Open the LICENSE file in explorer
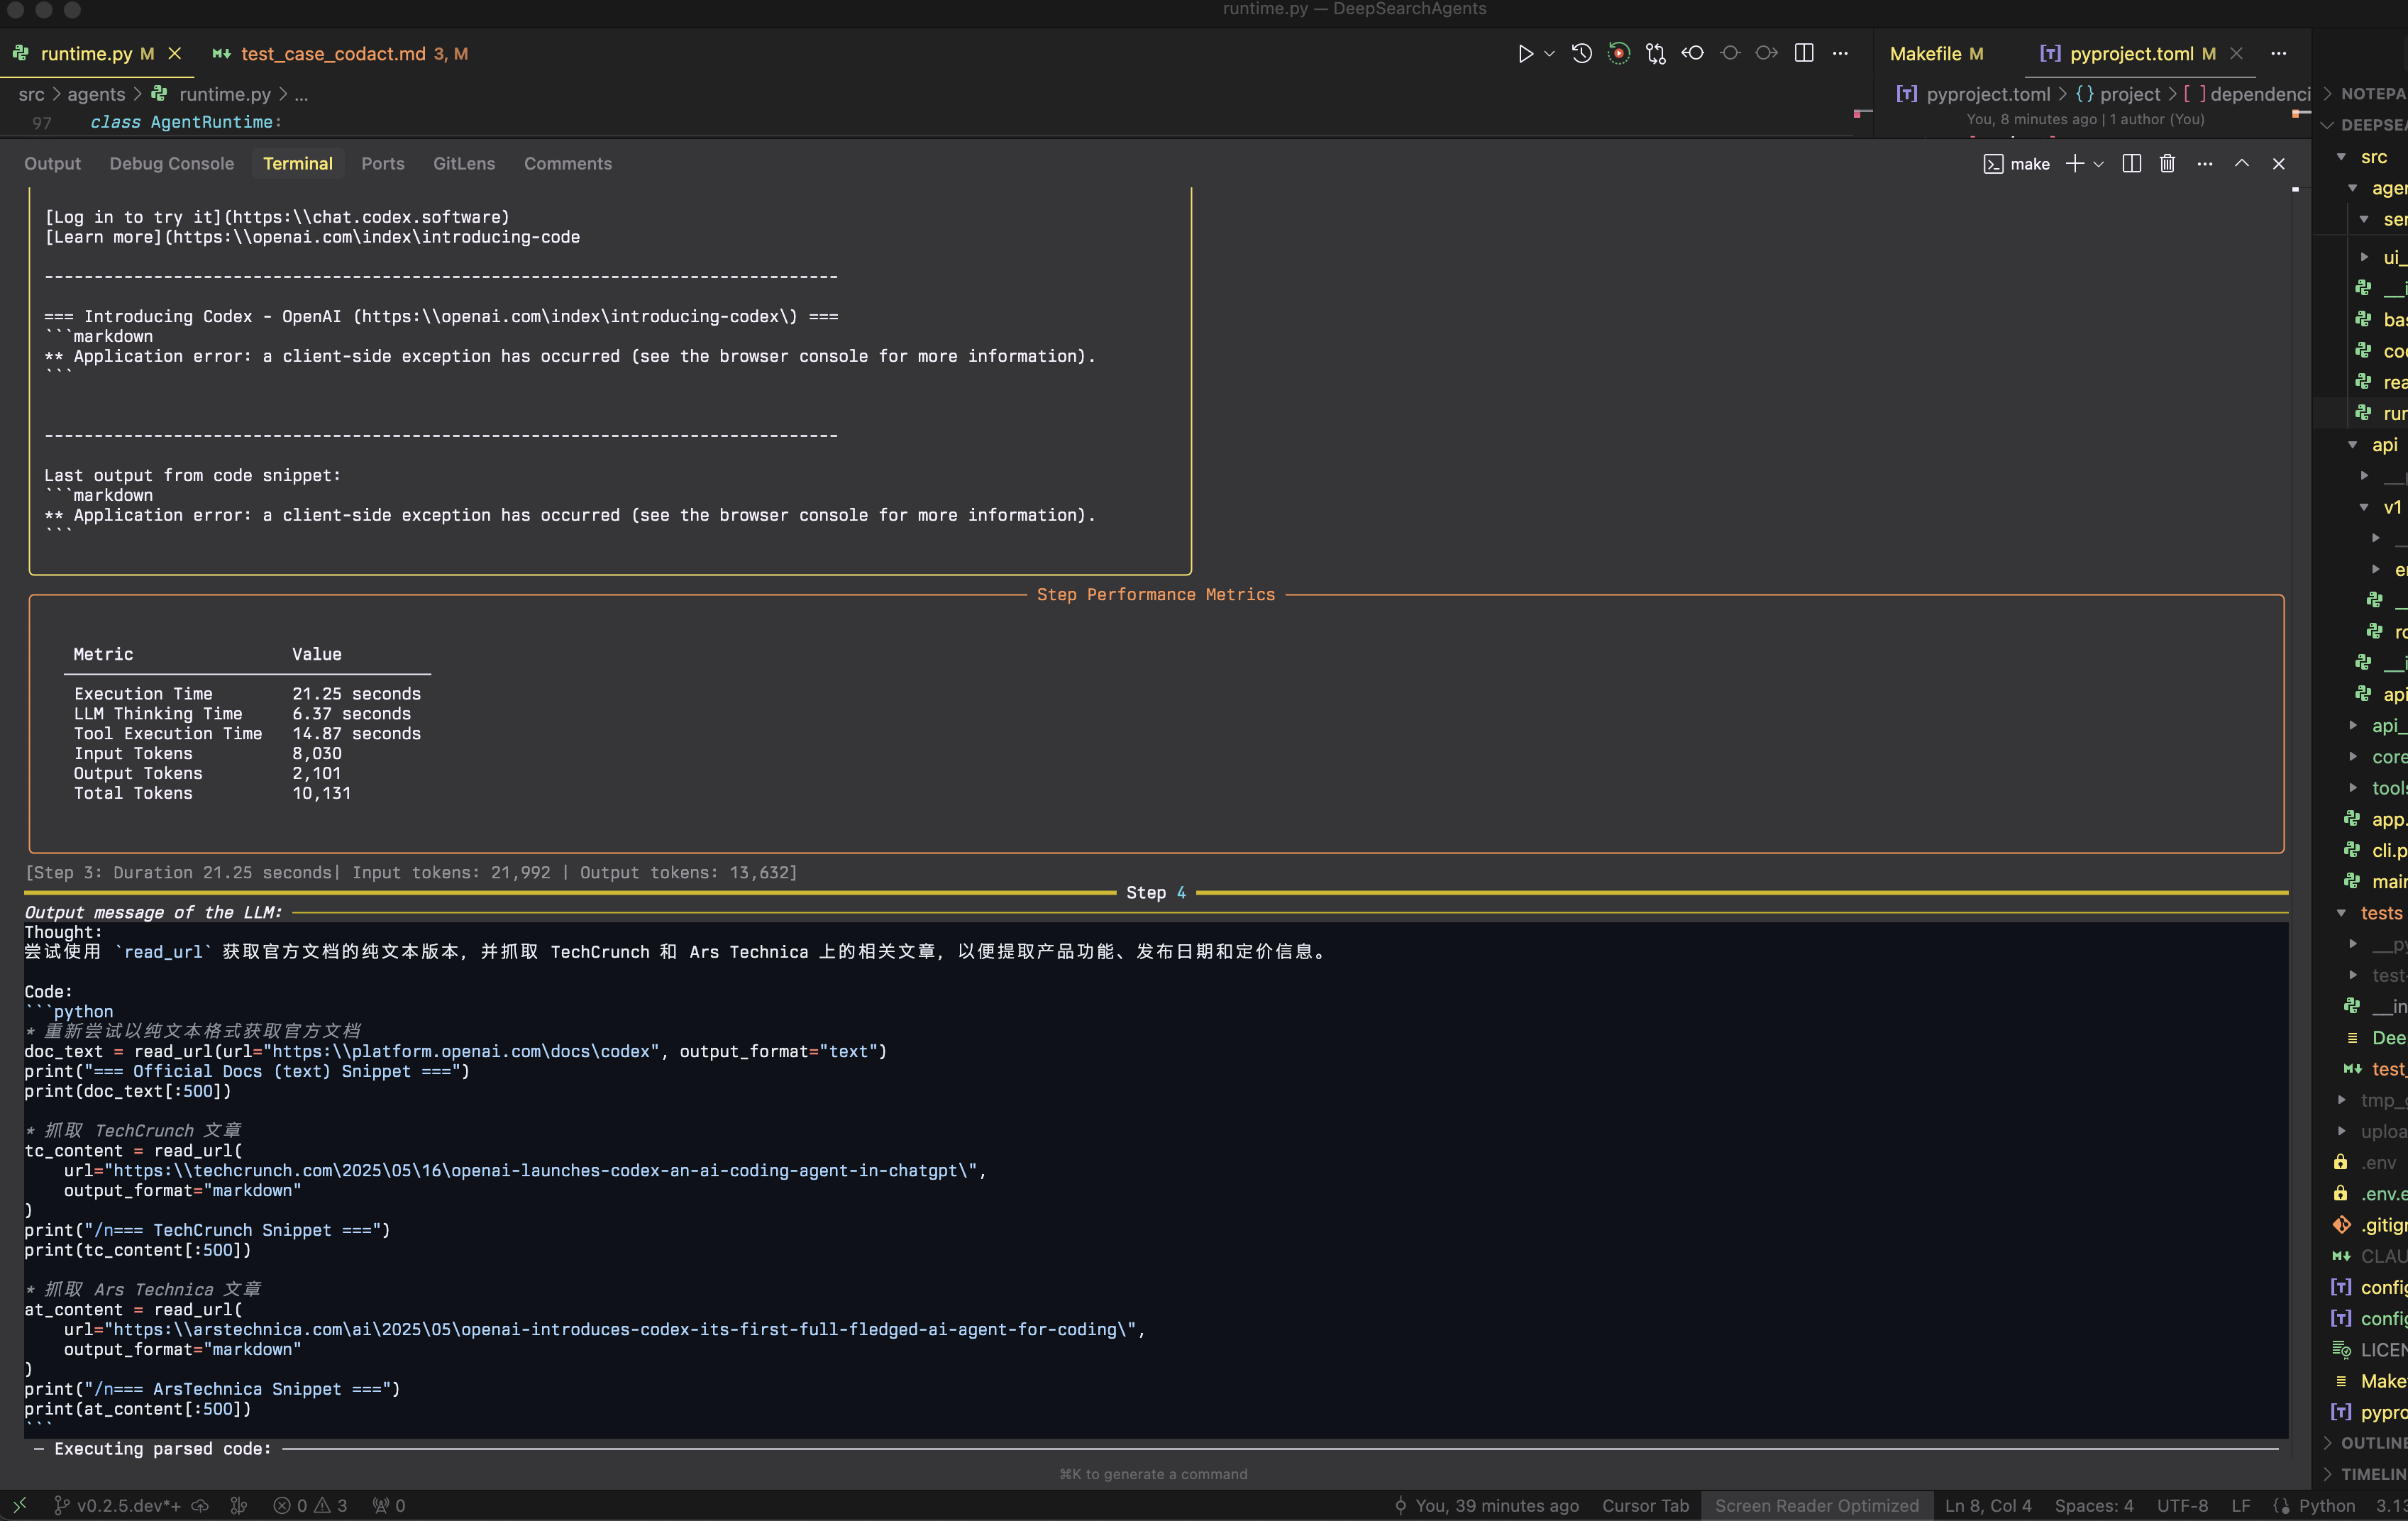 (2370, 1350)
